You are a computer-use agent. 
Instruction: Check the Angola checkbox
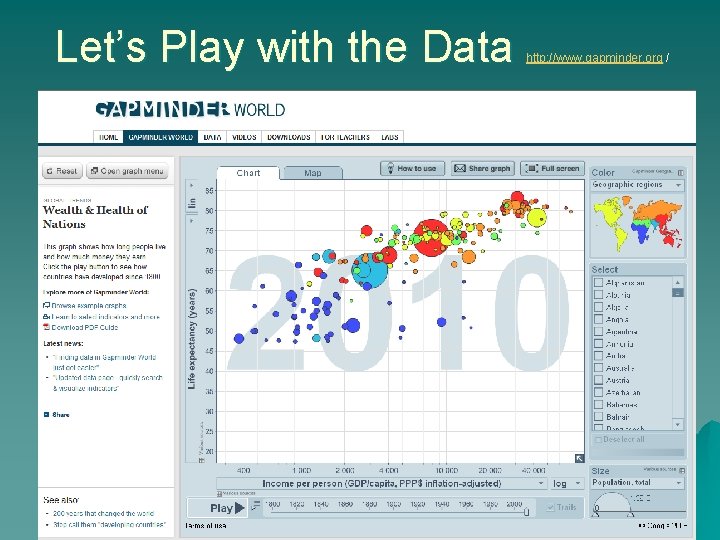(x=598, y=319)
